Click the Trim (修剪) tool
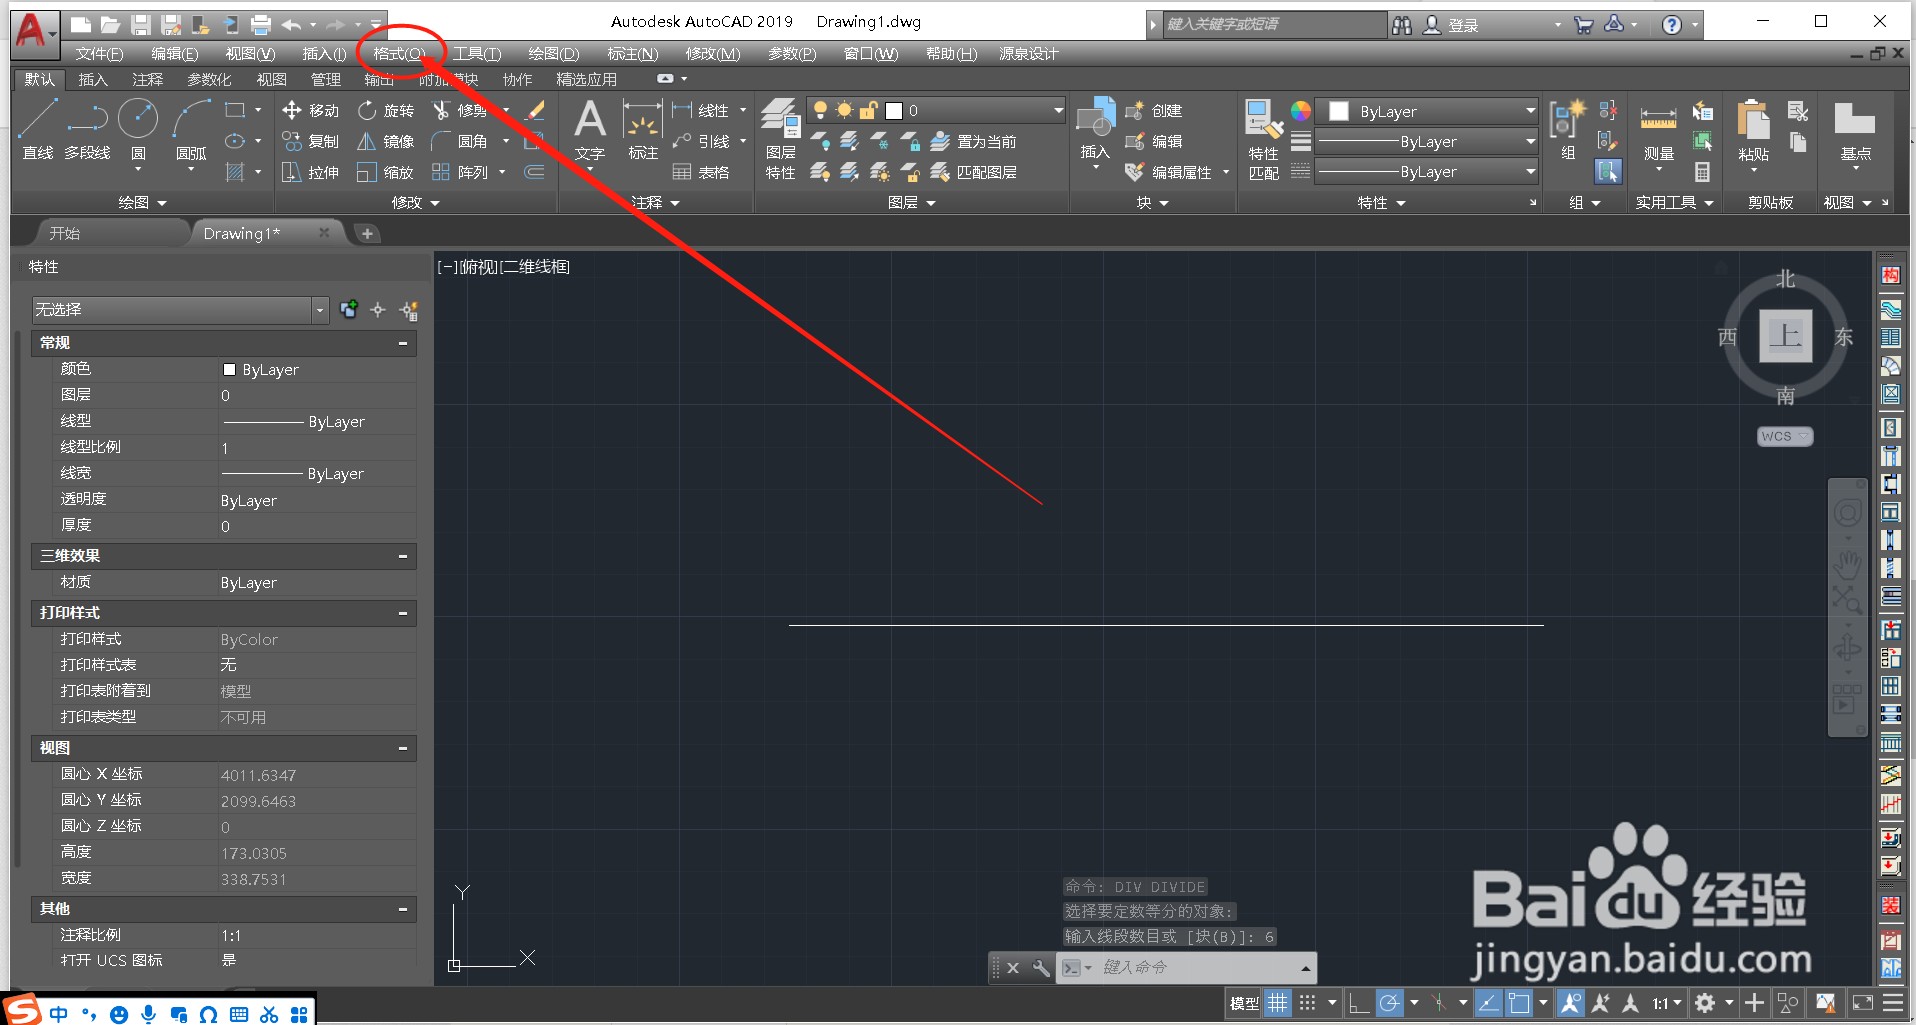This screenshot has width=1916, height=1025. tap(460, 110)
